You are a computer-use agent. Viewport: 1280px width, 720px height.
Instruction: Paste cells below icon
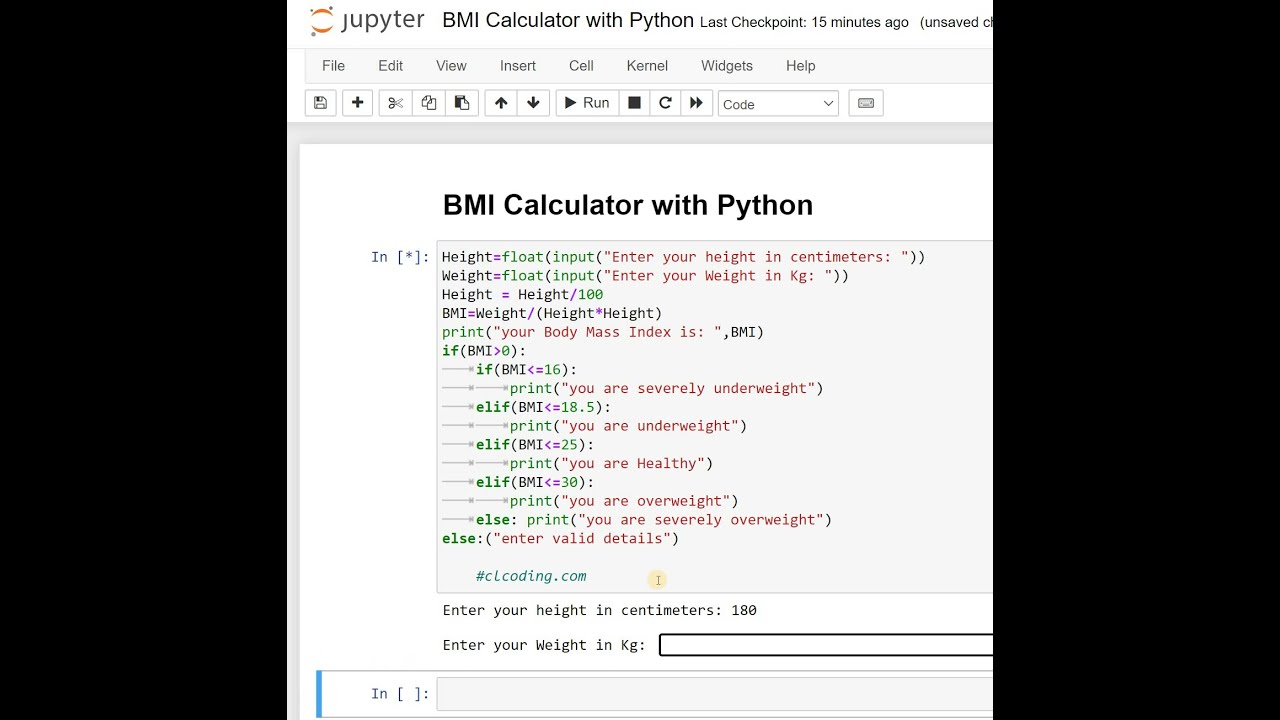[462, 103]
